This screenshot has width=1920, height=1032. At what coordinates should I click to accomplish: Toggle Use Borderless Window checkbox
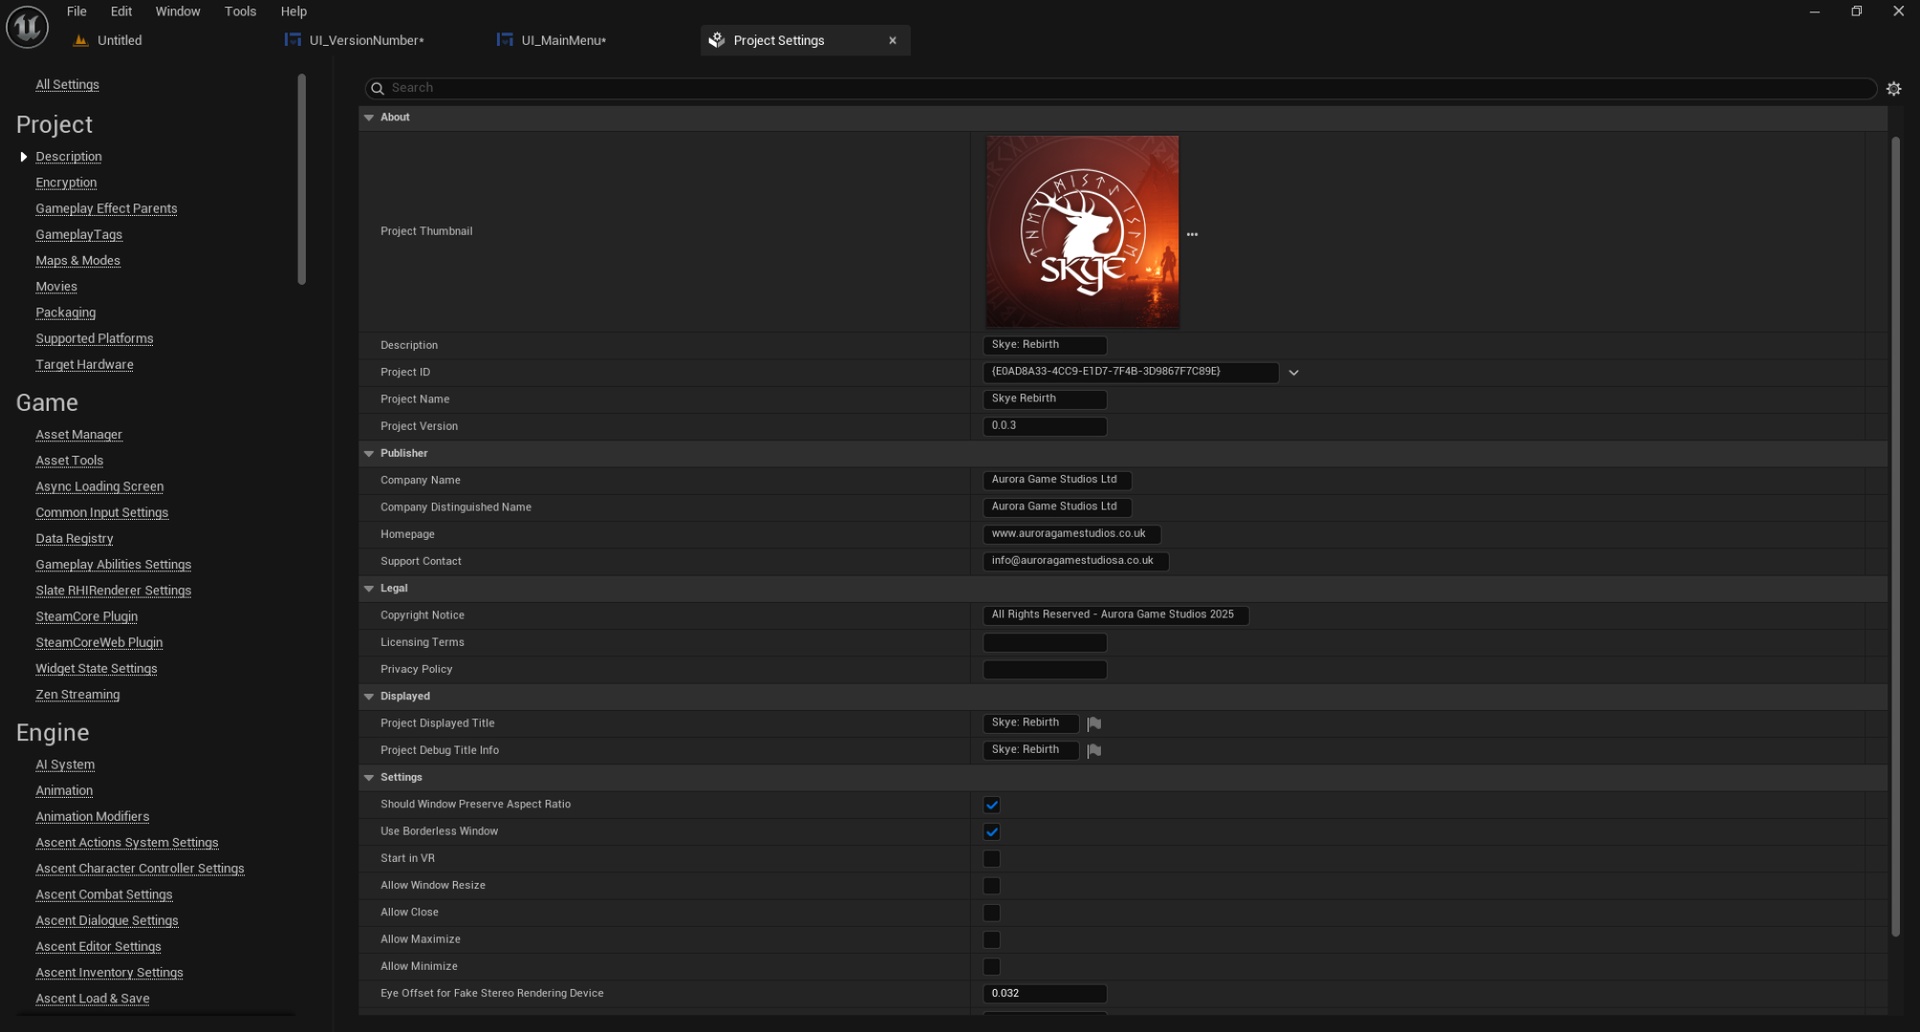[991, 831]
